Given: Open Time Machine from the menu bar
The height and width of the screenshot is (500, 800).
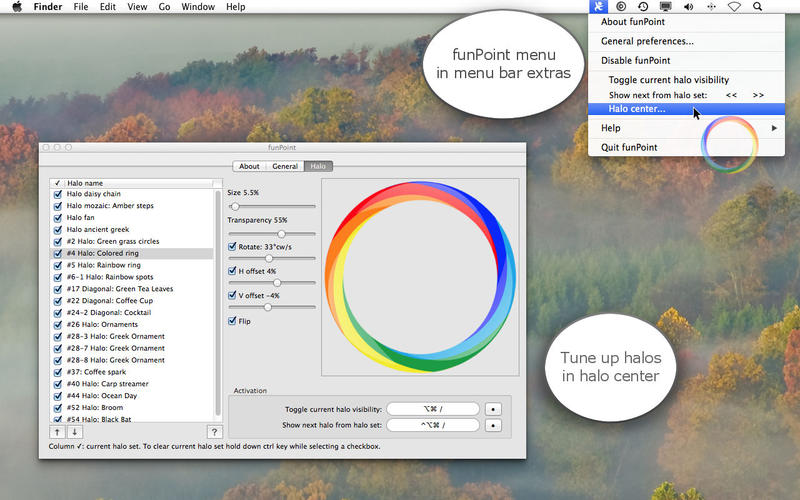Looking at the screenshot, I should pyautogui.click(x=643, y=7).
